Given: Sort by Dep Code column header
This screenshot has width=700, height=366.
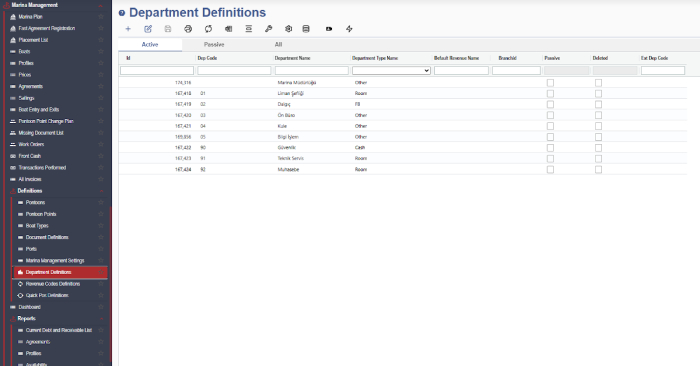Looking at the screenshot, I should click(x=207, y=58).
